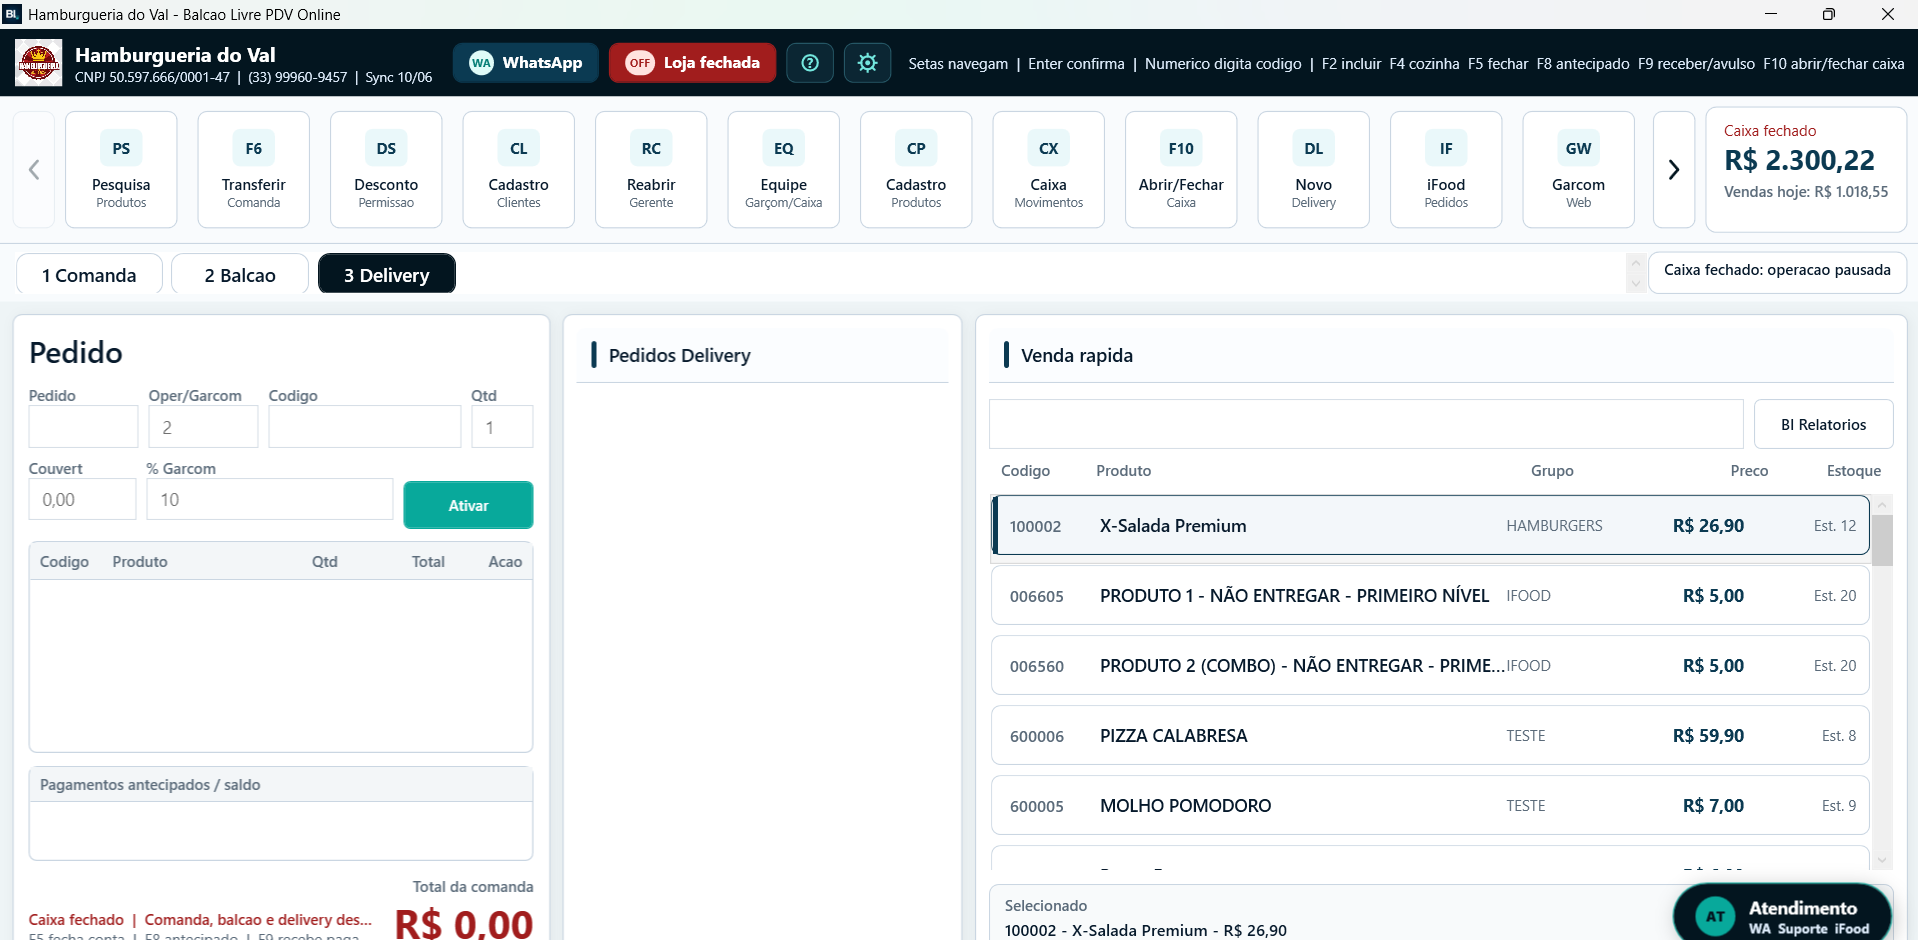The image size is (1918, 940).
Task: Select PRODUTO 1 - NÃO ENTREGAR row
Action: click(1430, 595)
